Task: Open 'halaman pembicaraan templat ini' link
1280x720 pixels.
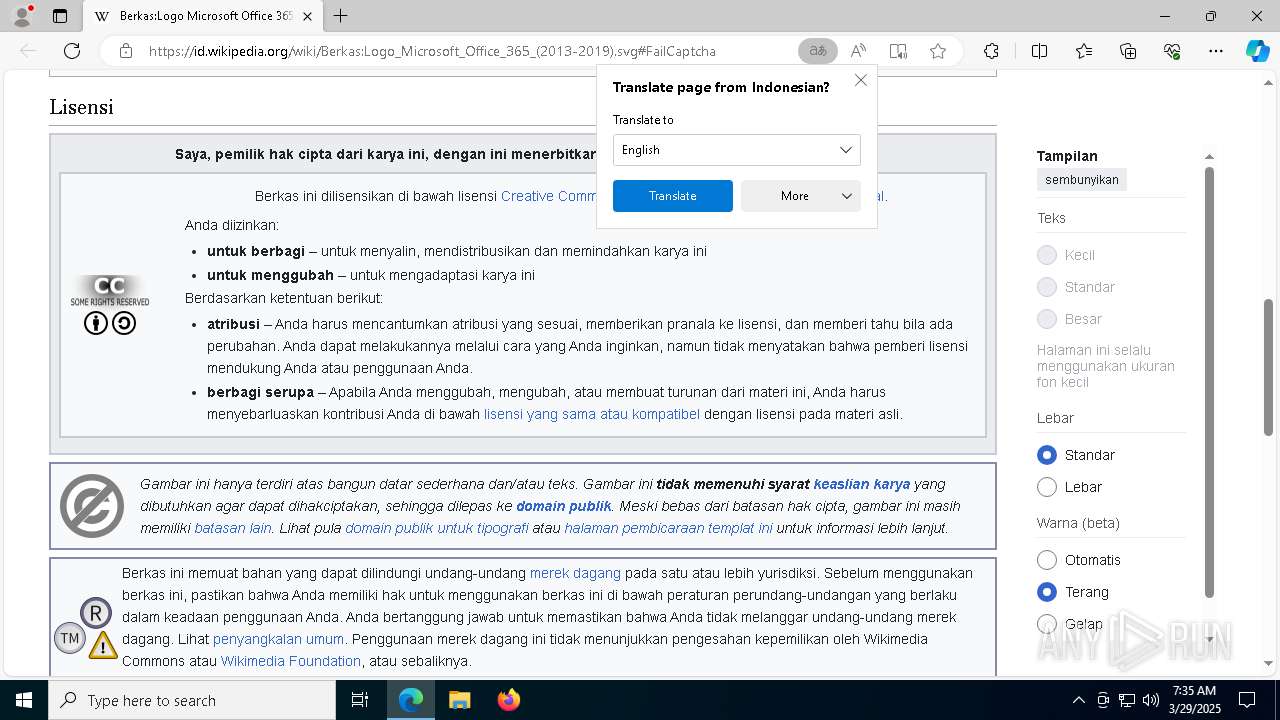Action: (x=668, y=528)
